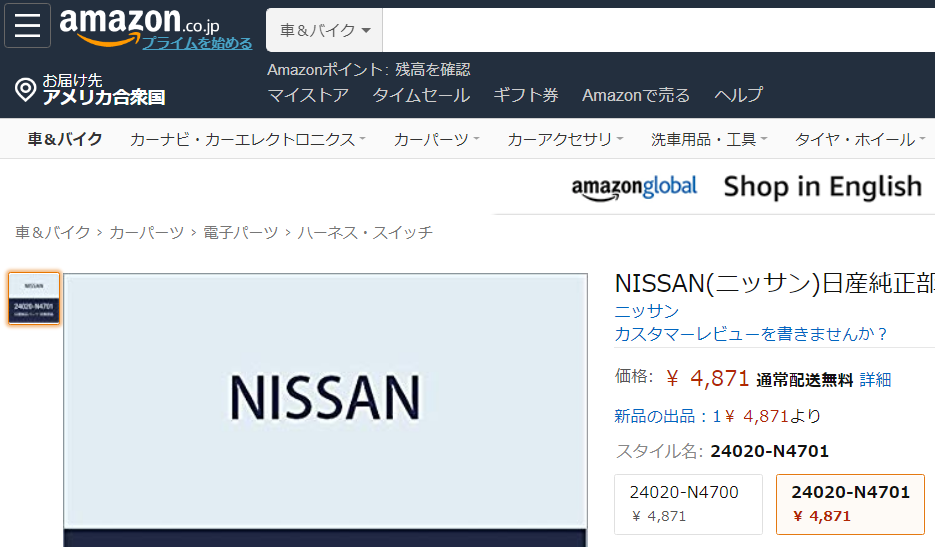Expand the 洗車用品・工具 dropdown menu
Screen dimensions: 935x547
tap(709, 139)
